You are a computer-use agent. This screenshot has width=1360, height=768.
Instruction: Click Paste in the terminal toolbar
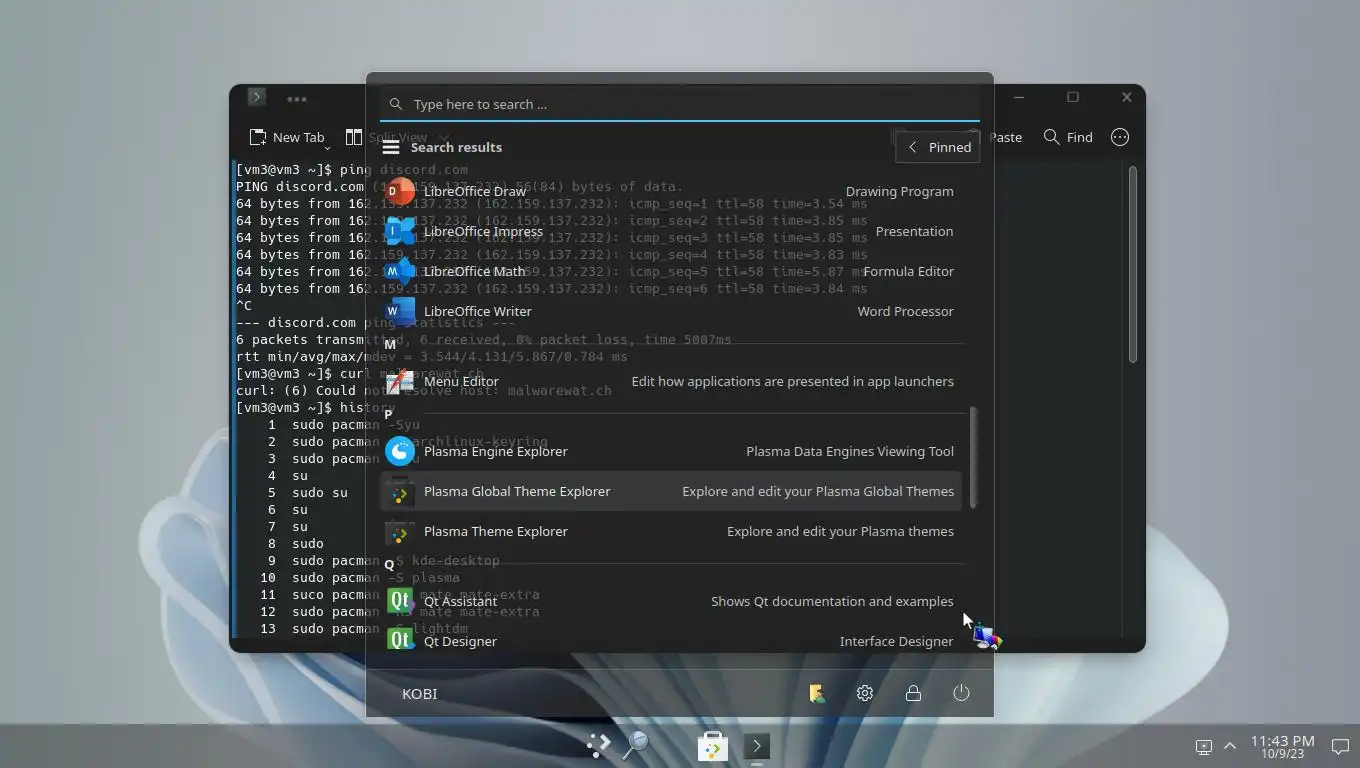pos(1004,137)
